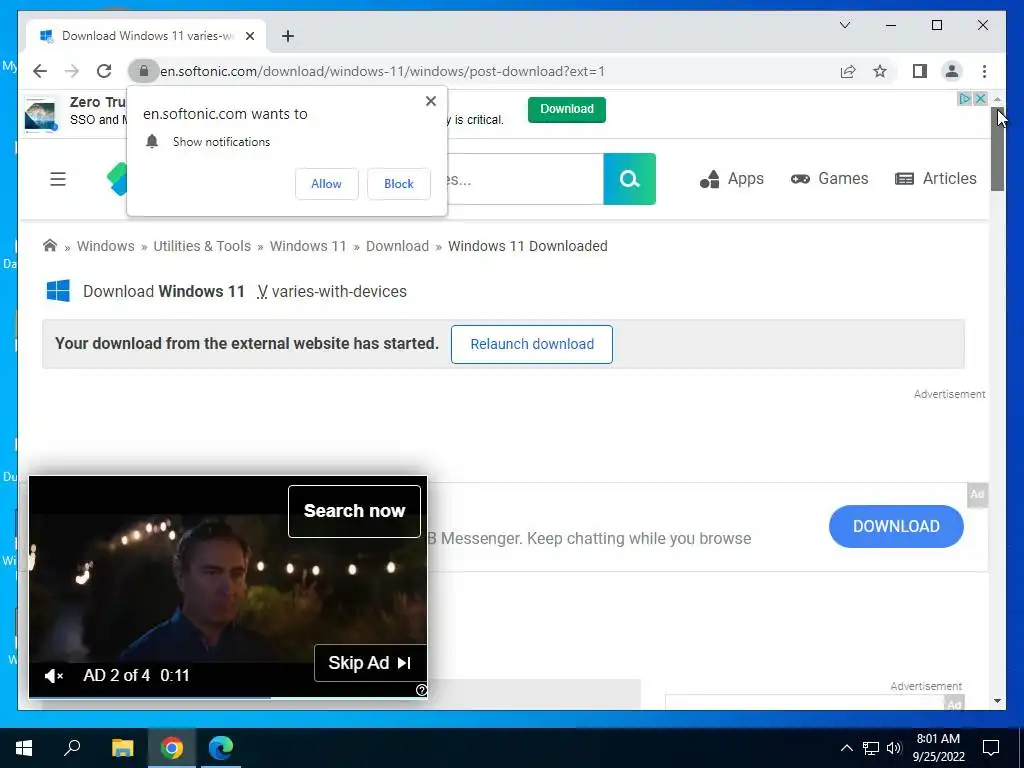
Task: Open File Explorer from the taskbar
Action: [122, 748]
